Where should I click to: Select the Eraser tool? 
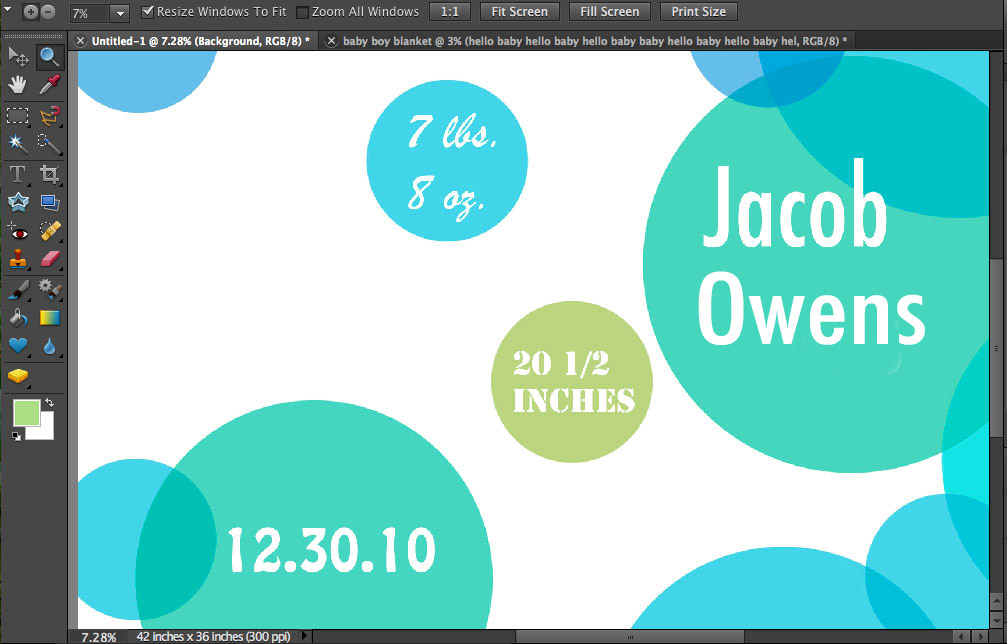tap(49, 259)
